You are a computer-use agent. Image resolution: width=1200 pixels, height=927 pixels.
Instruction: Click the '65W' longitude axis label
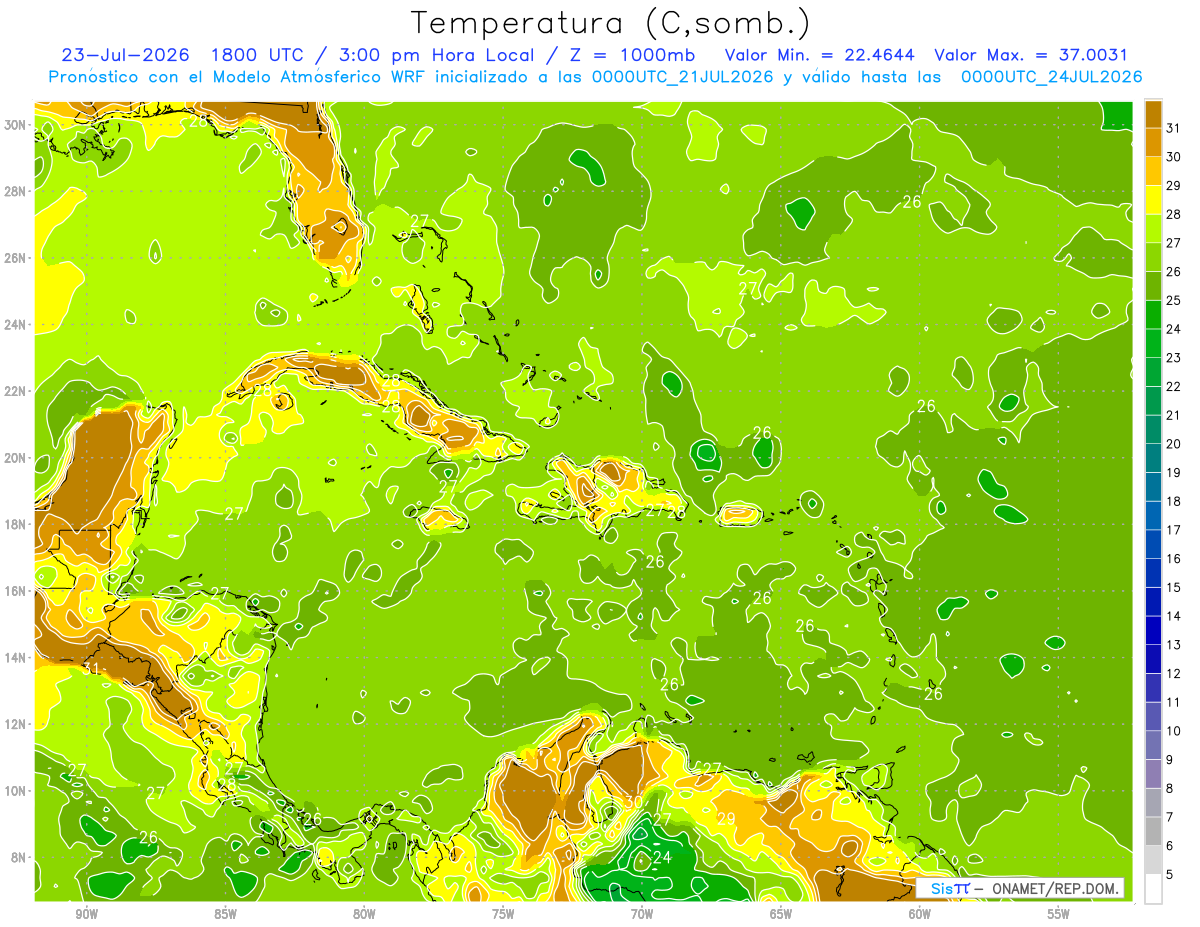[781, 914]
